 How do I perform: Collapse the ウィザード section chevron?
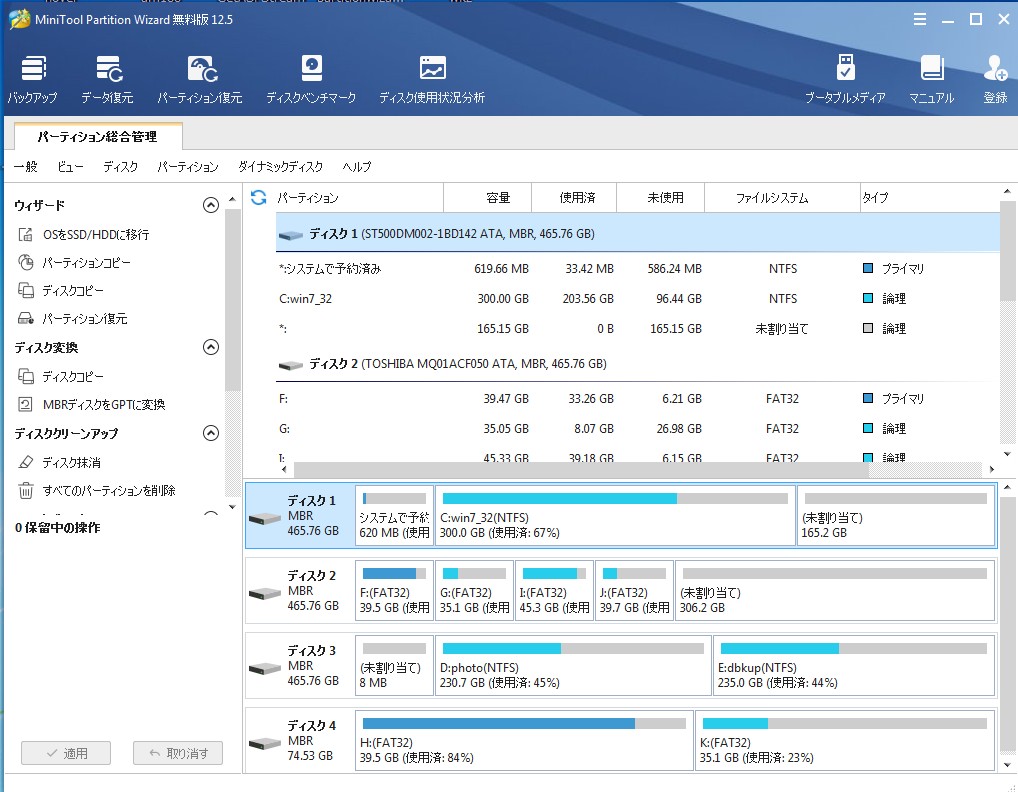[210, 205]
